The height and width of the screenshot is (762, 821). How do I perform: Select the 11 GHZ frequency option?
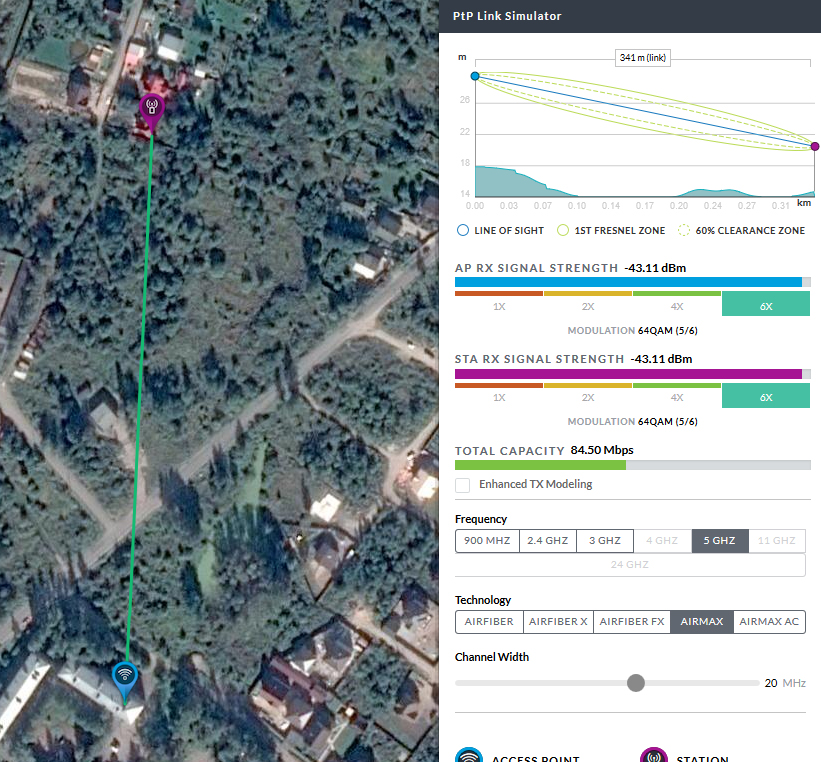click(776, 540)
